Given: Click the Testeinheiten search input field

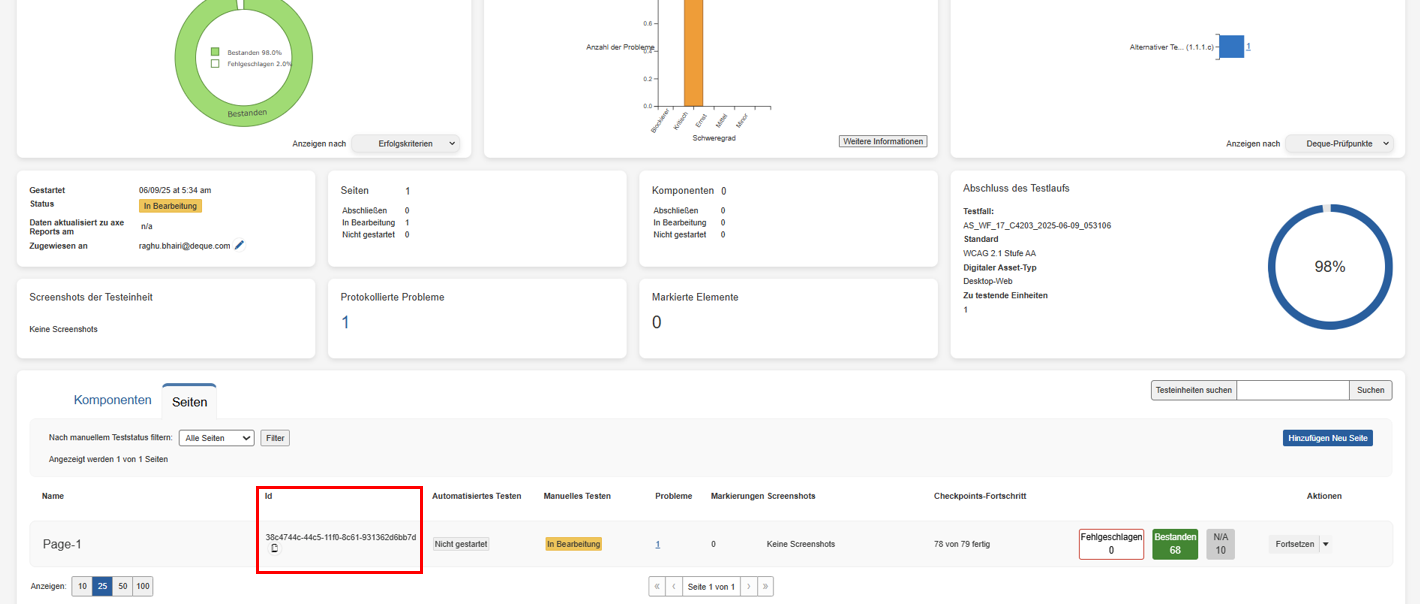Looking at the screenshot, I should click(1292, 390).
